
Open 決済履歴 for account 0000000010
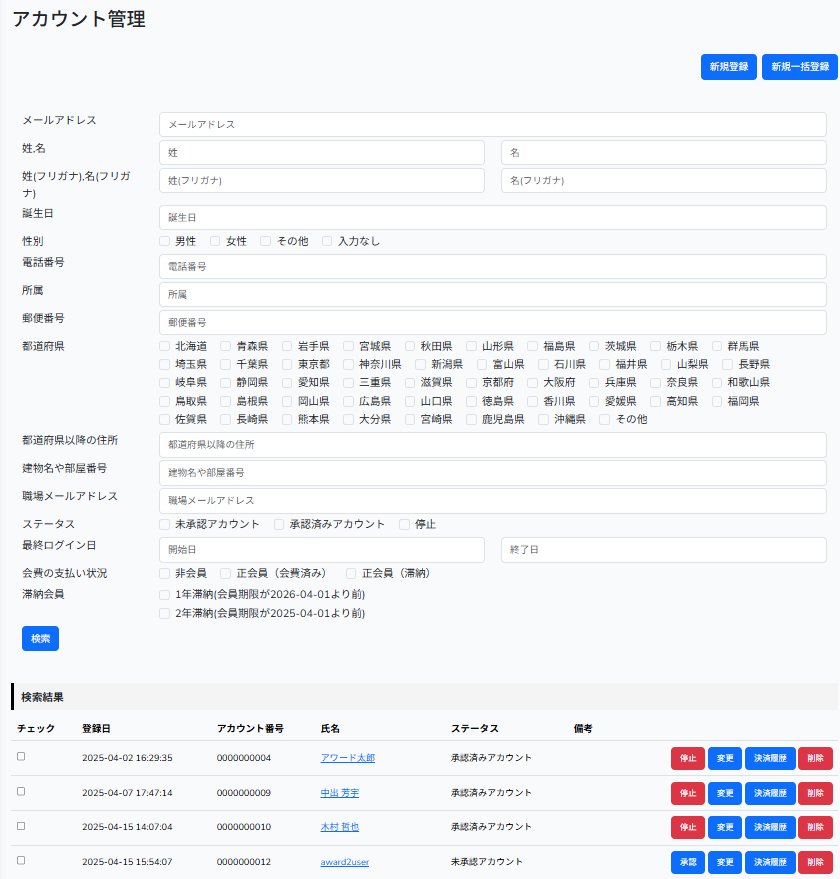coord(770,827)
